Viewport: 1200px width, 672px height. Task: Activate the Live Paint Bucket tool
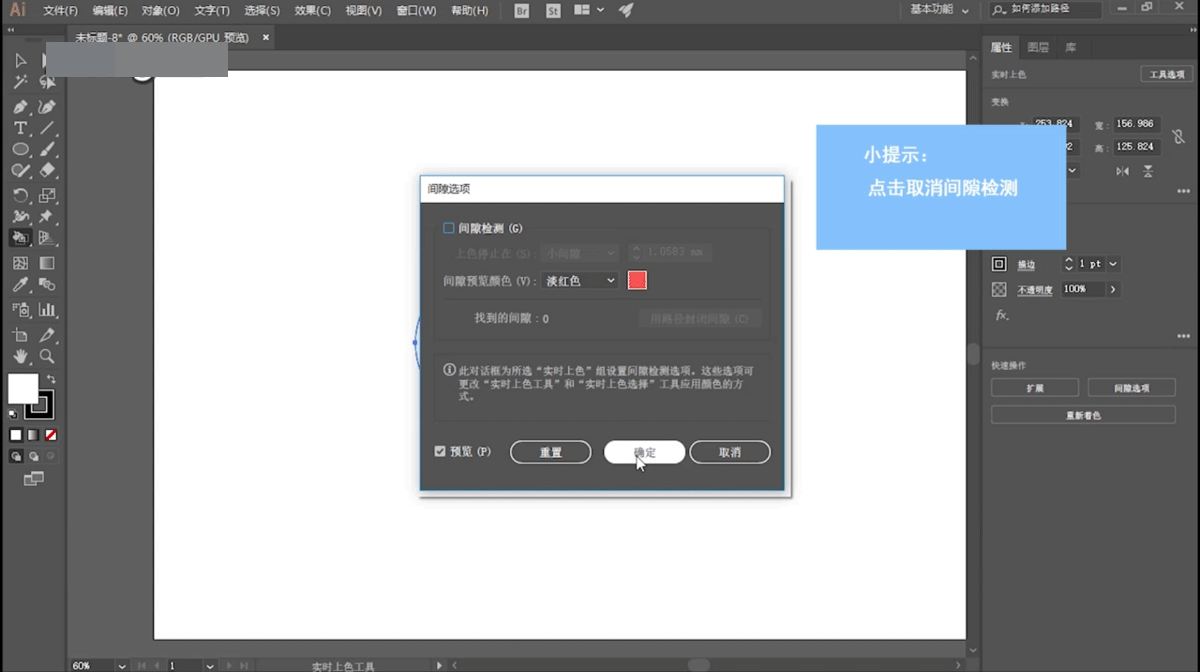tap(20, 237)
